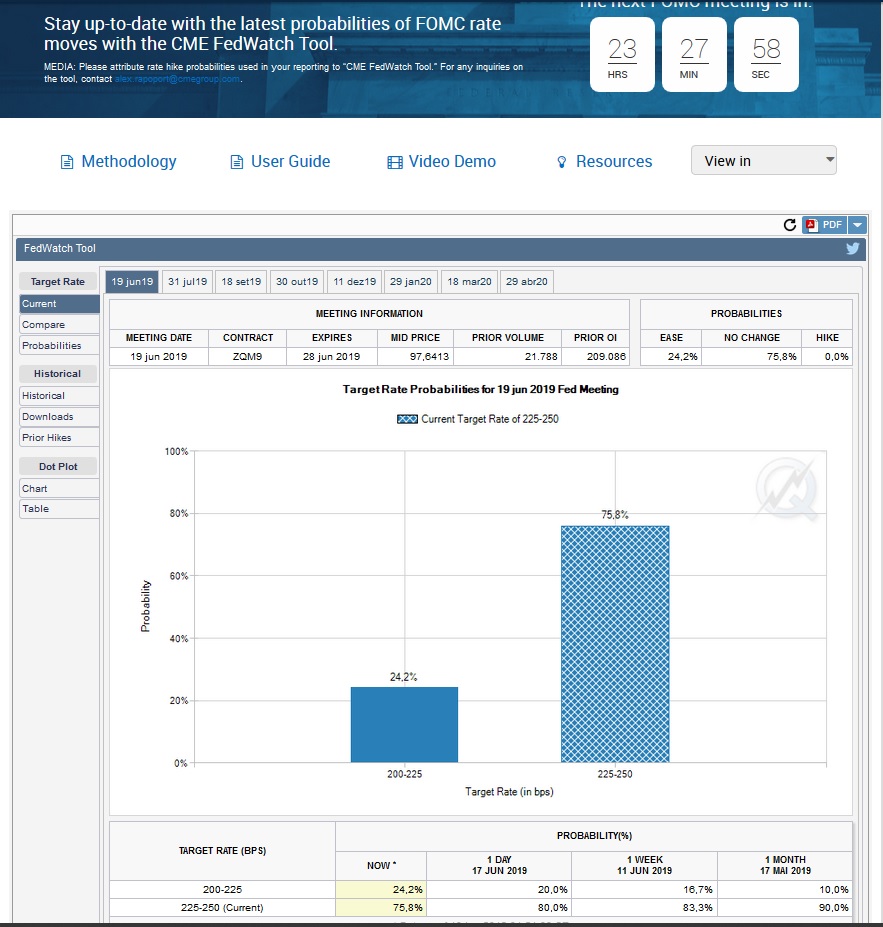Click the chart watermark logo
The width and height of the screenshot is (883, 927).
click(x=786, y=490)
